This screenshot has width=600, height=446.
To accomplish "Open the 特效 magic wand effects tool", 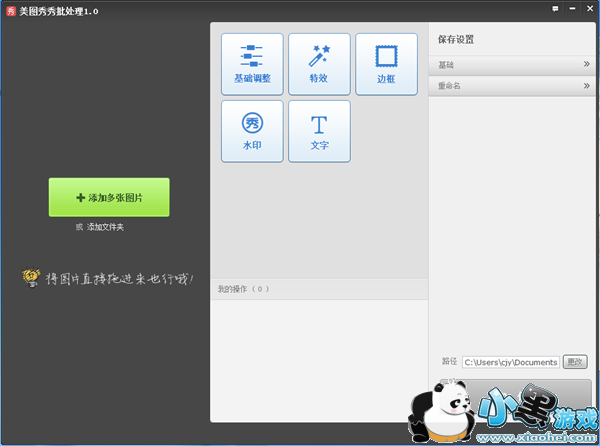I will [319, 64].
